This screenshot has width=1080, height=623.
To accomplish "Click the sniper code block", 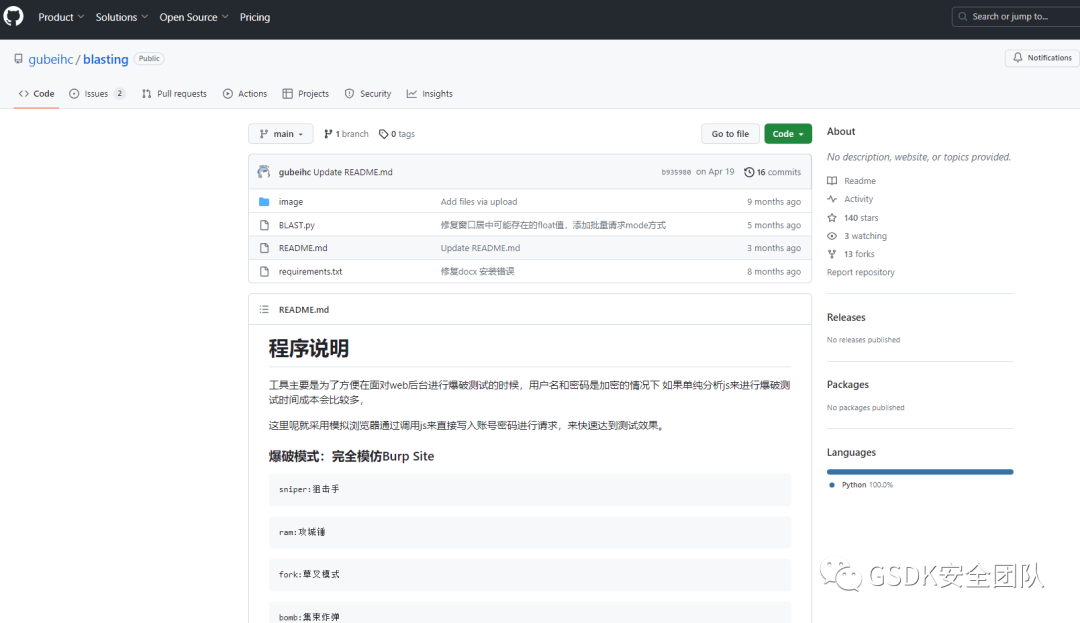I will (x=530, y=489).
